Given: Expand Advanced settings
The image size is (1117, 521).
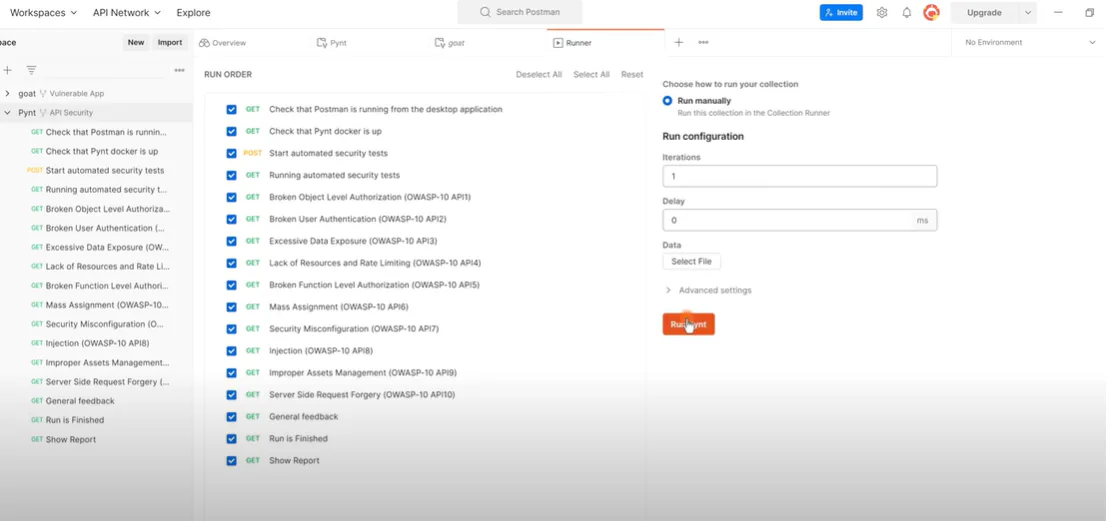Looking at the screenshot, I should point(708,290).
